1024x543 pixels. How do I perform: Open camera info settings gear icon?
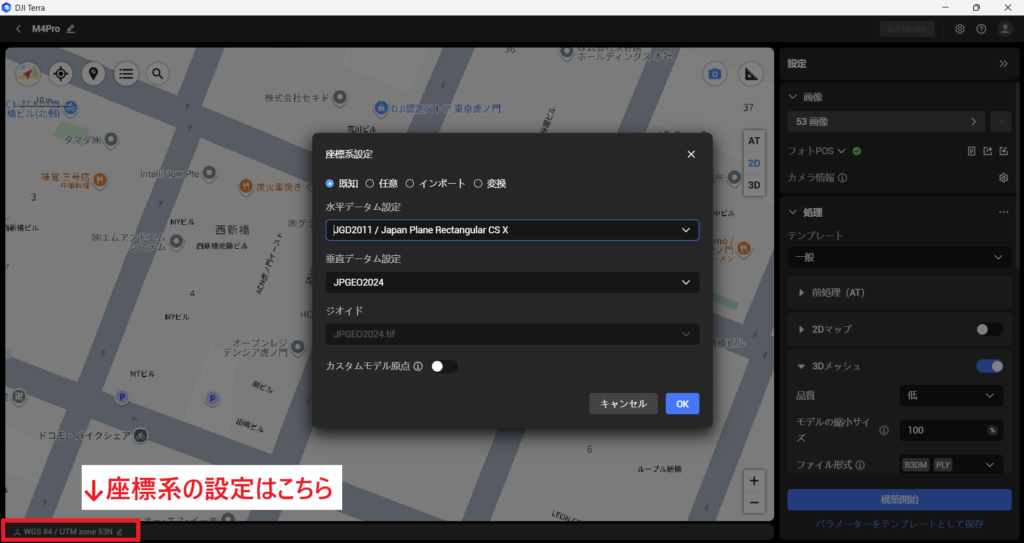coord(1003,178)
